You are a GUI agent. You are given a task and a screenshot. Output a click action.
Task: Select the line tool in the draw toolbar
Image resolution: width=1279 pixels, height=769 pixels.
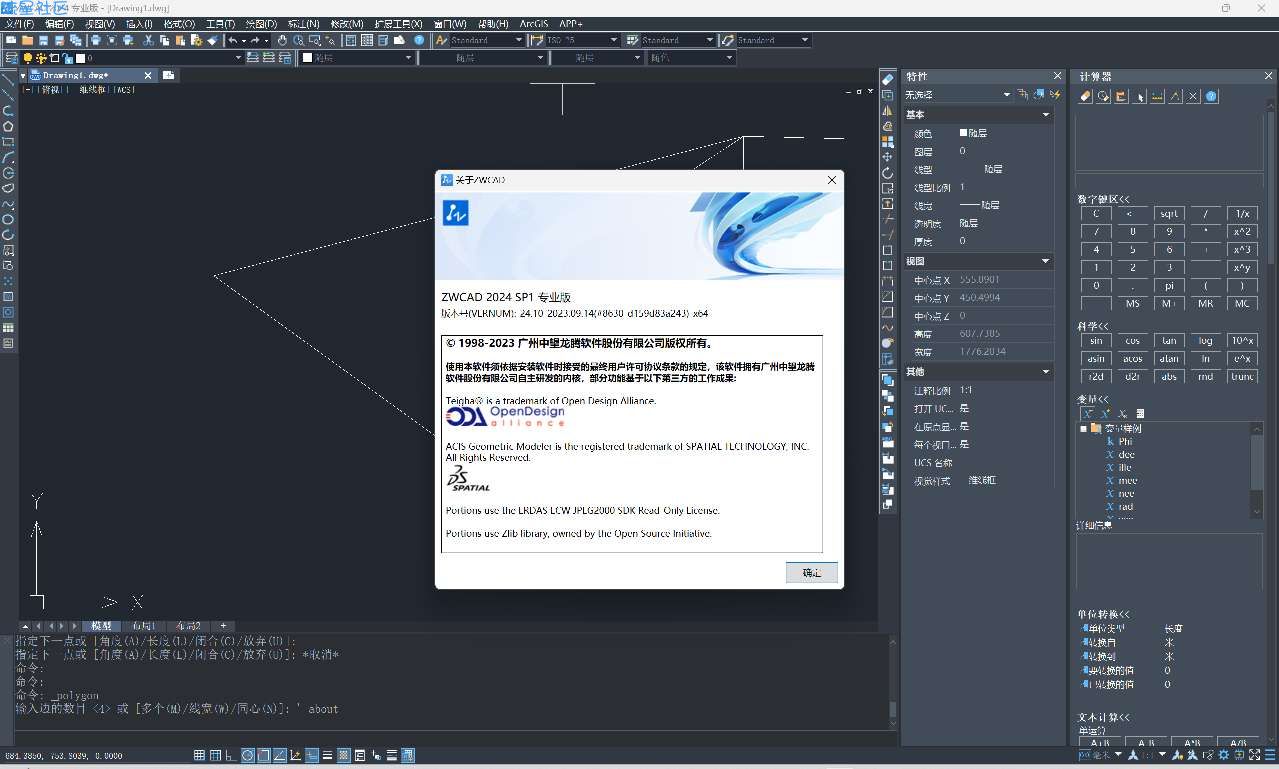point(8,79)
